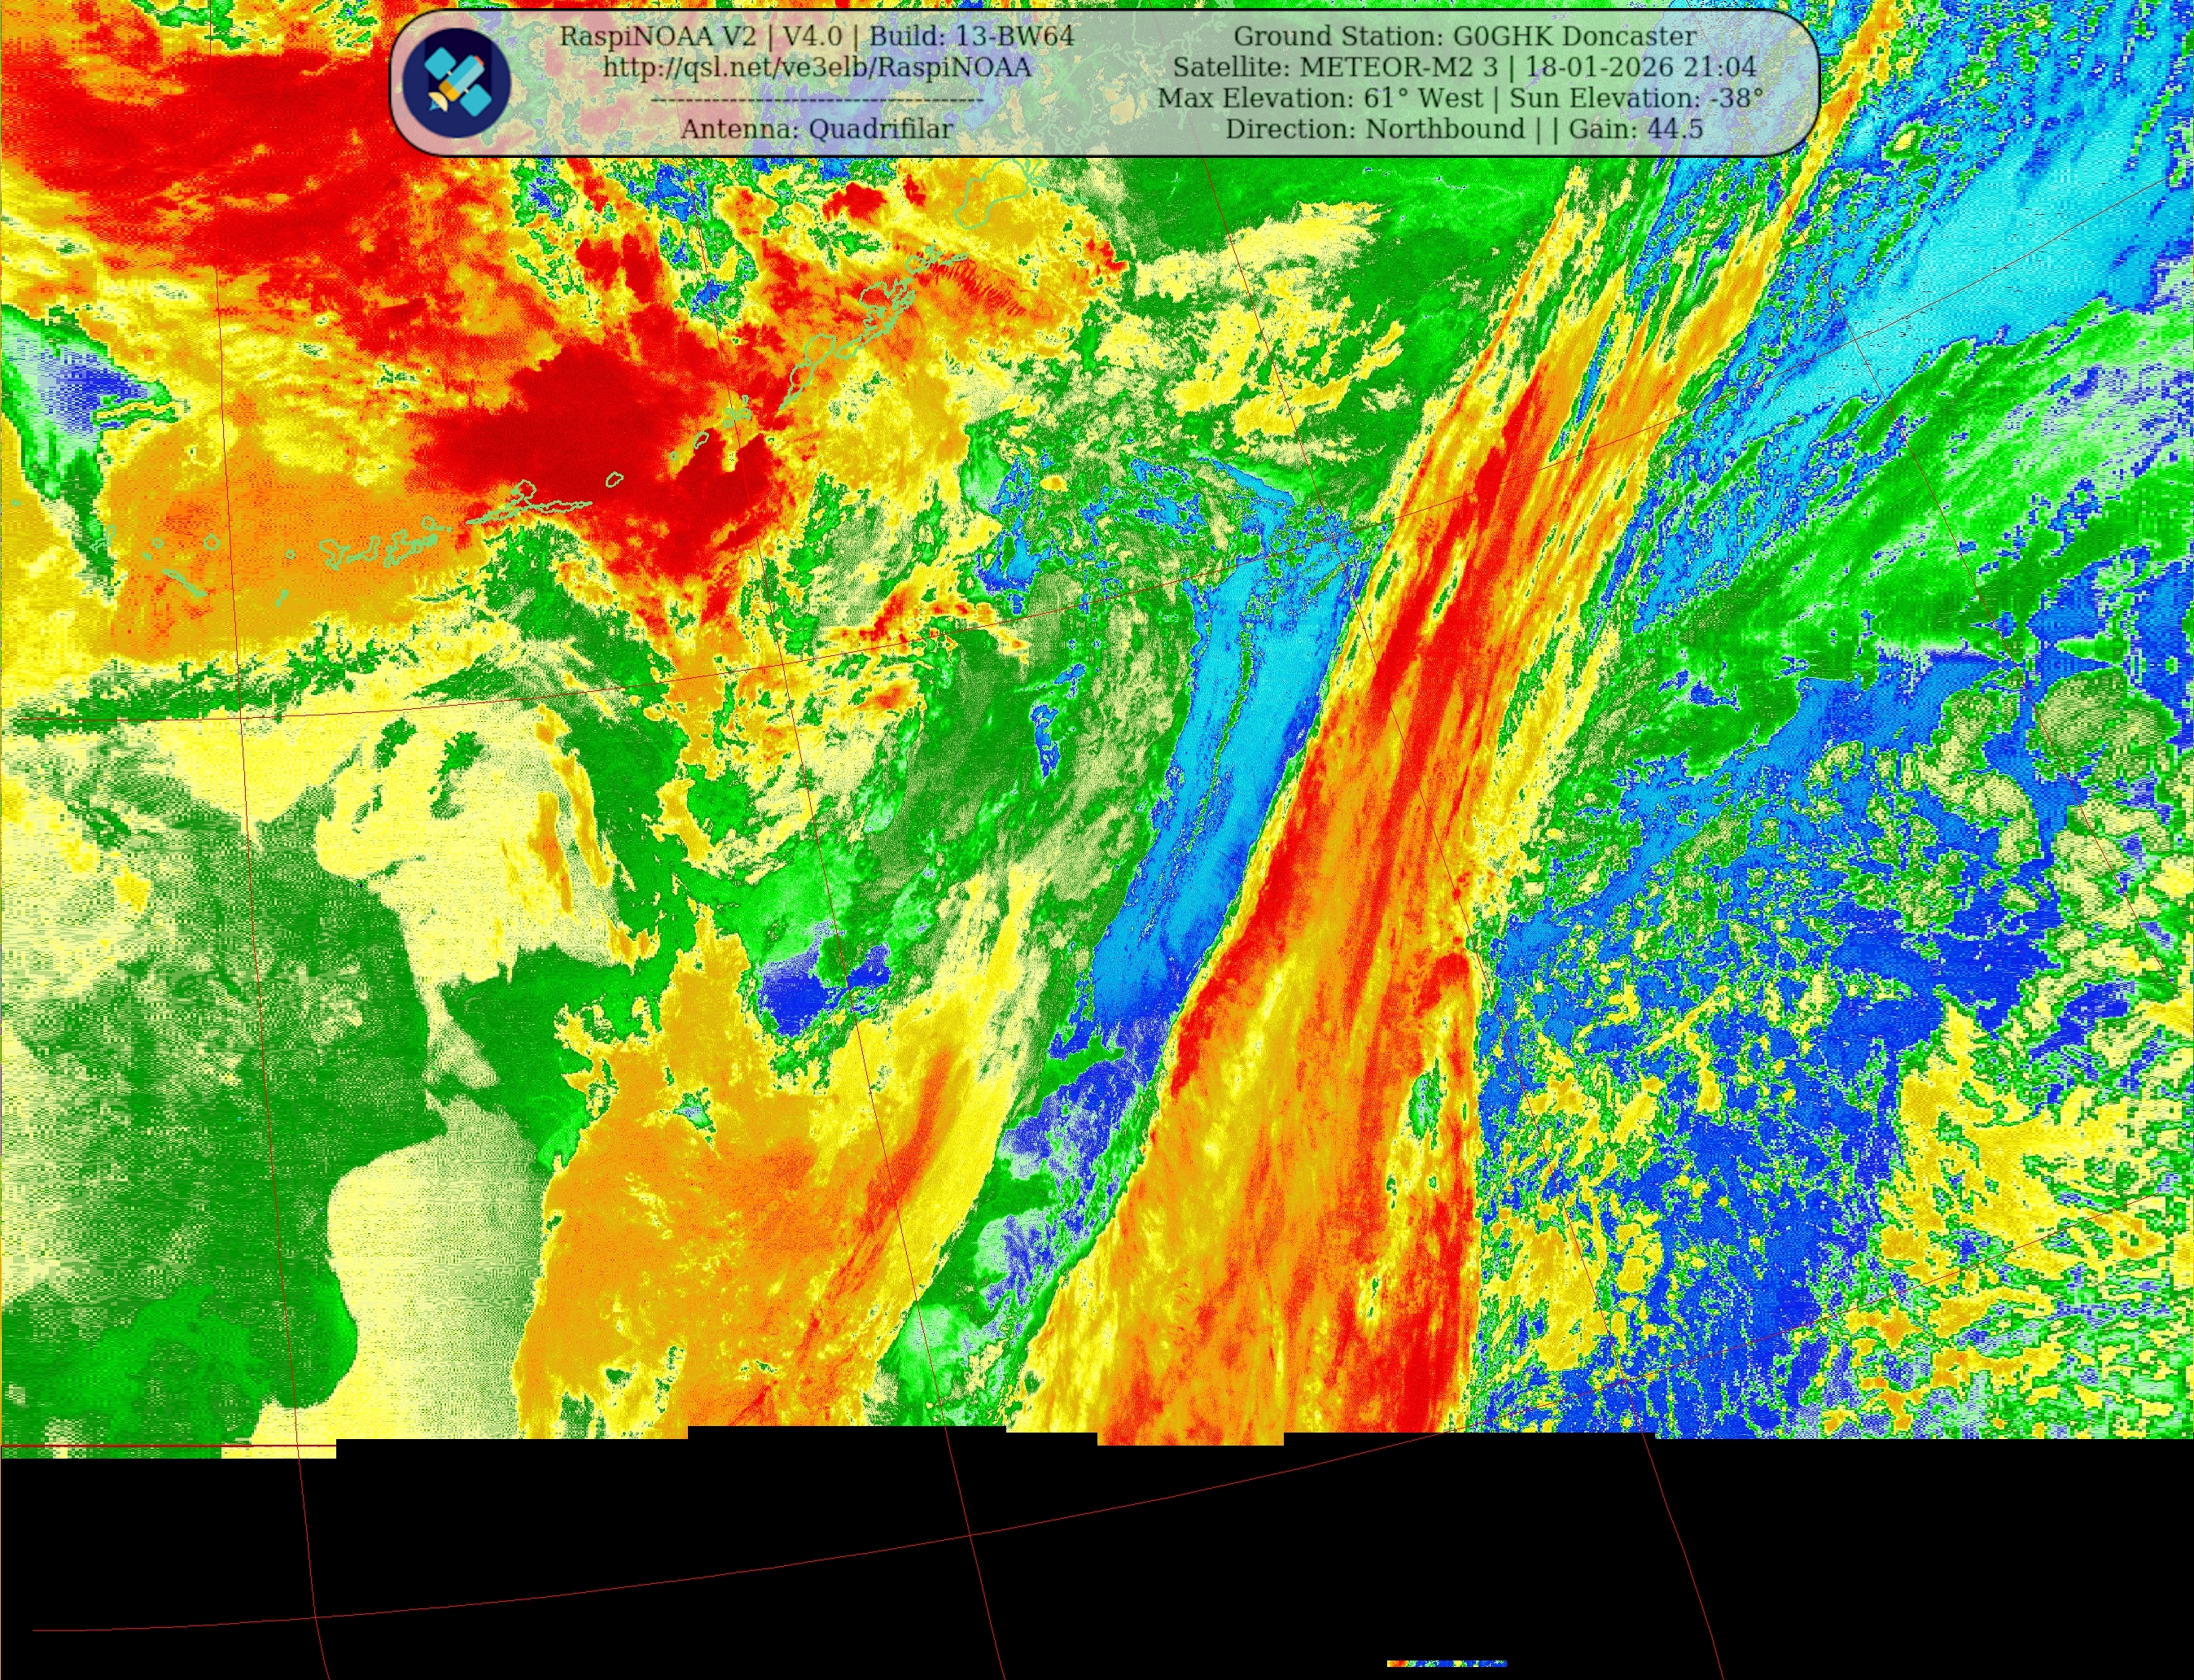Click the Max Elevation 61° West text
Viewport: 2194px width, 1680px height.
click(x=1320, y=99)
